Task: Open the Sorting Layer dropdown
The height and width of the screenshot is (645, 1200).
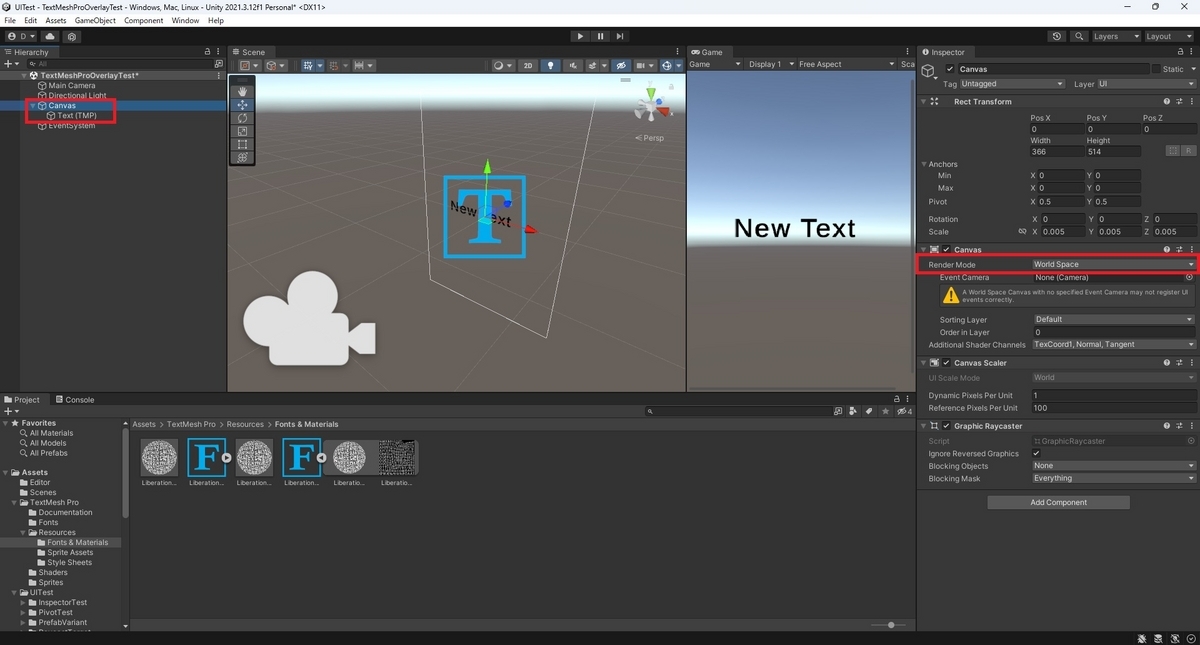Action: coord(1113,319)
